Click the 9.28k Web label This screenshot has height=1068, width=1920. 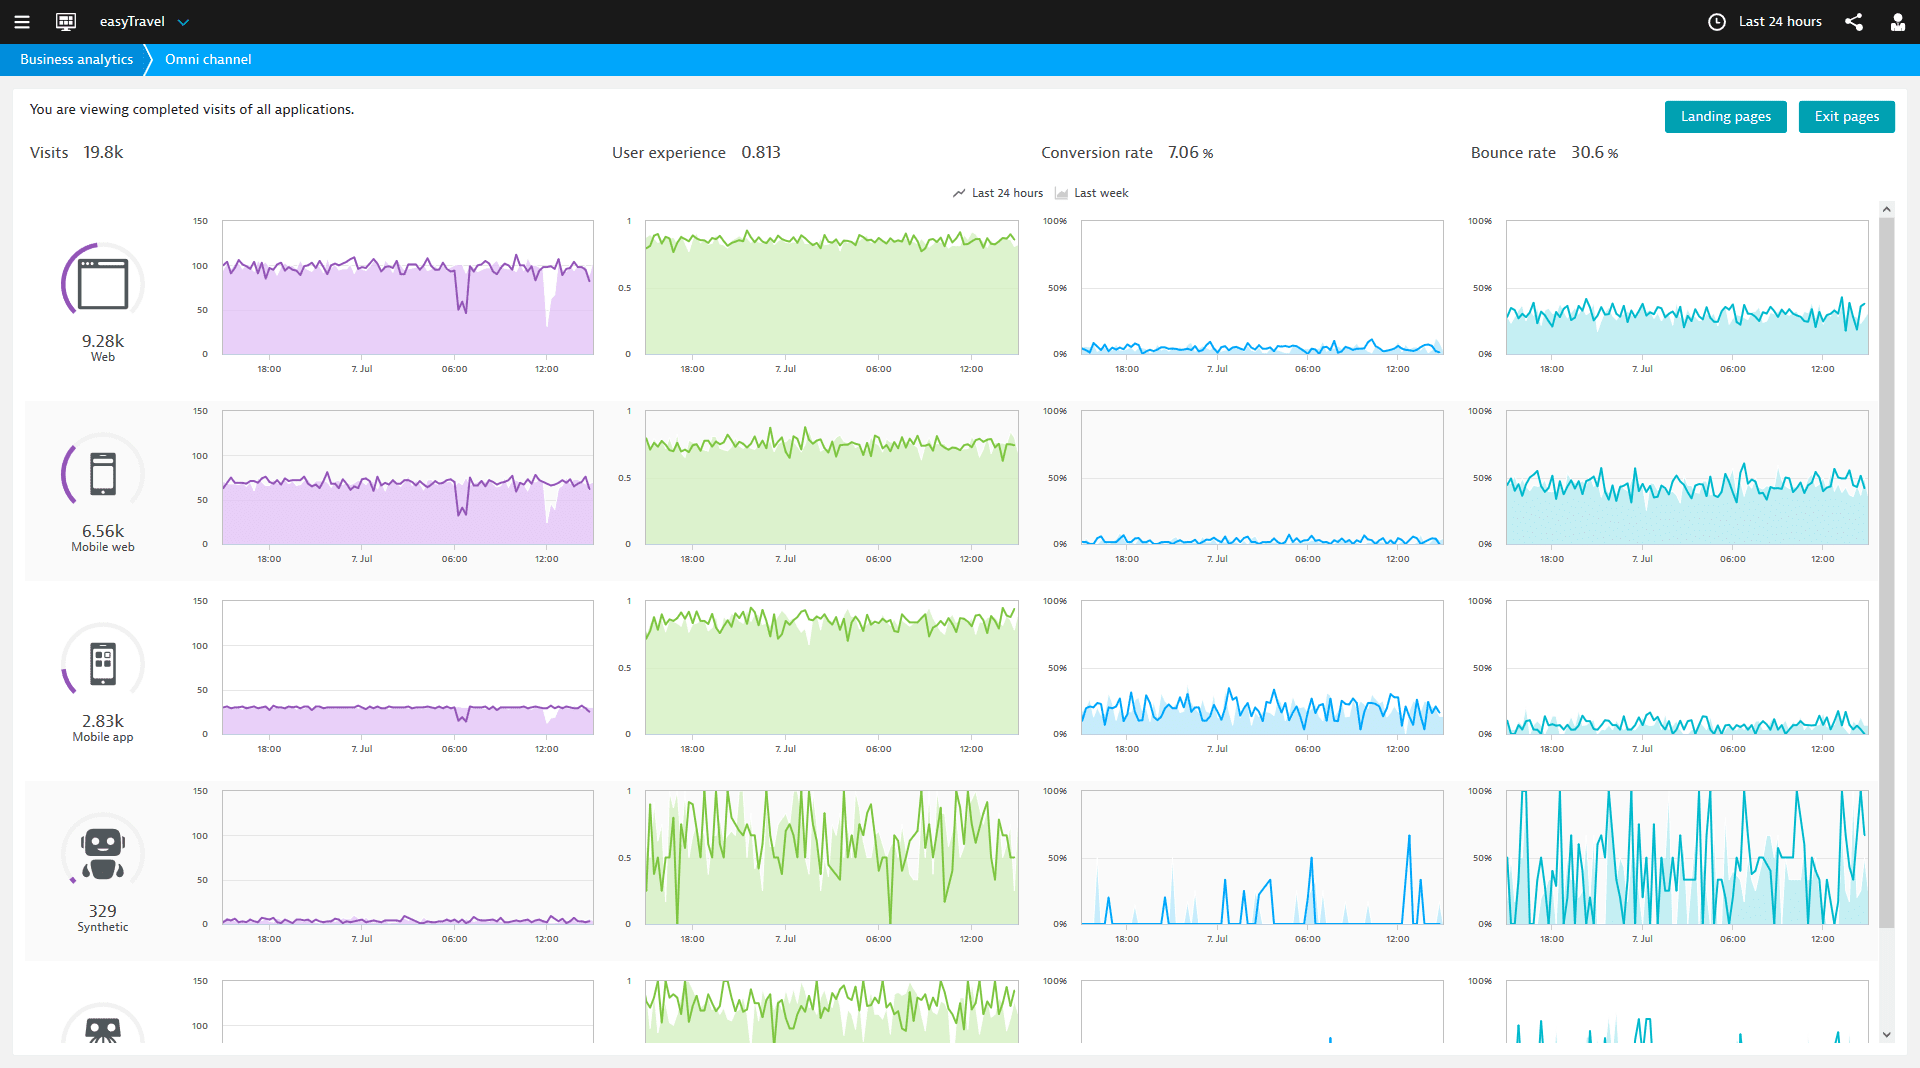(x=103, y=348)
